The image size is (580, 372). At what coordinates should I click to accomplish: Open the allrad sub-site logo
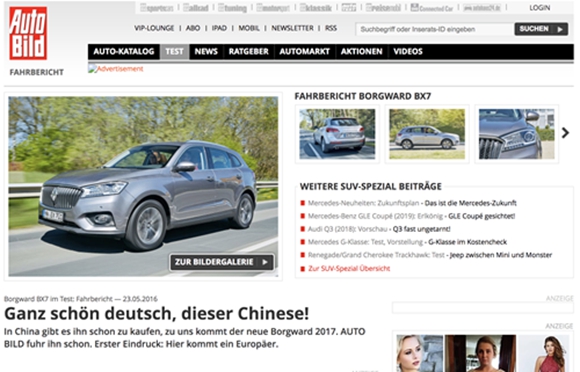coord(196,7)
